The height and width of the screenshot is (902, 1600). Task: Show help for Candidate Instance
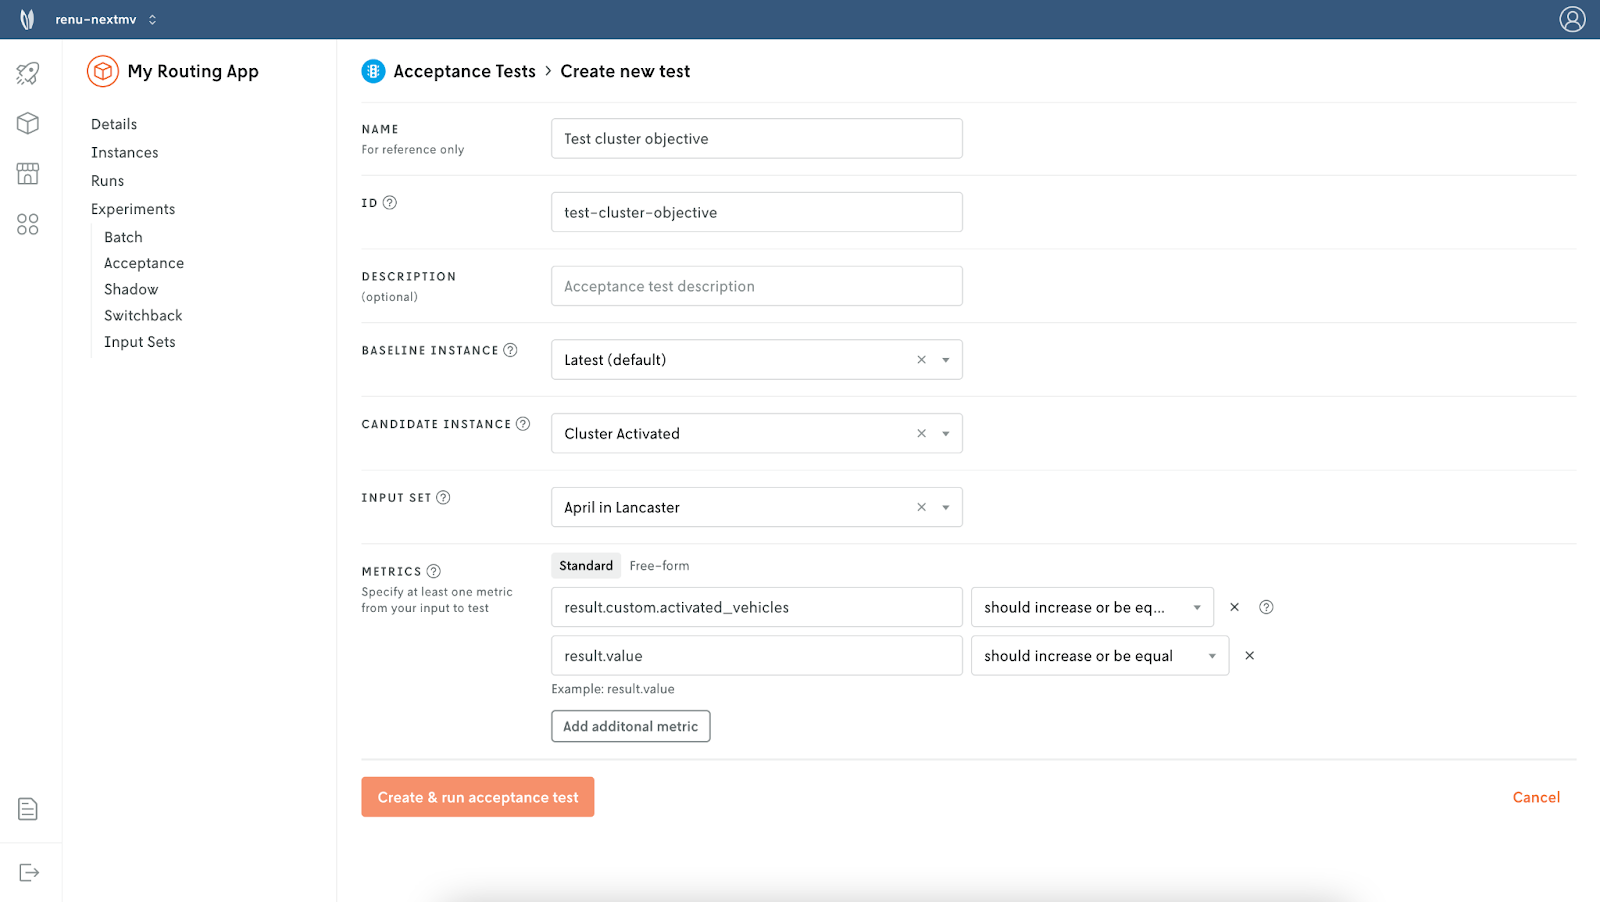coord(523,424)
